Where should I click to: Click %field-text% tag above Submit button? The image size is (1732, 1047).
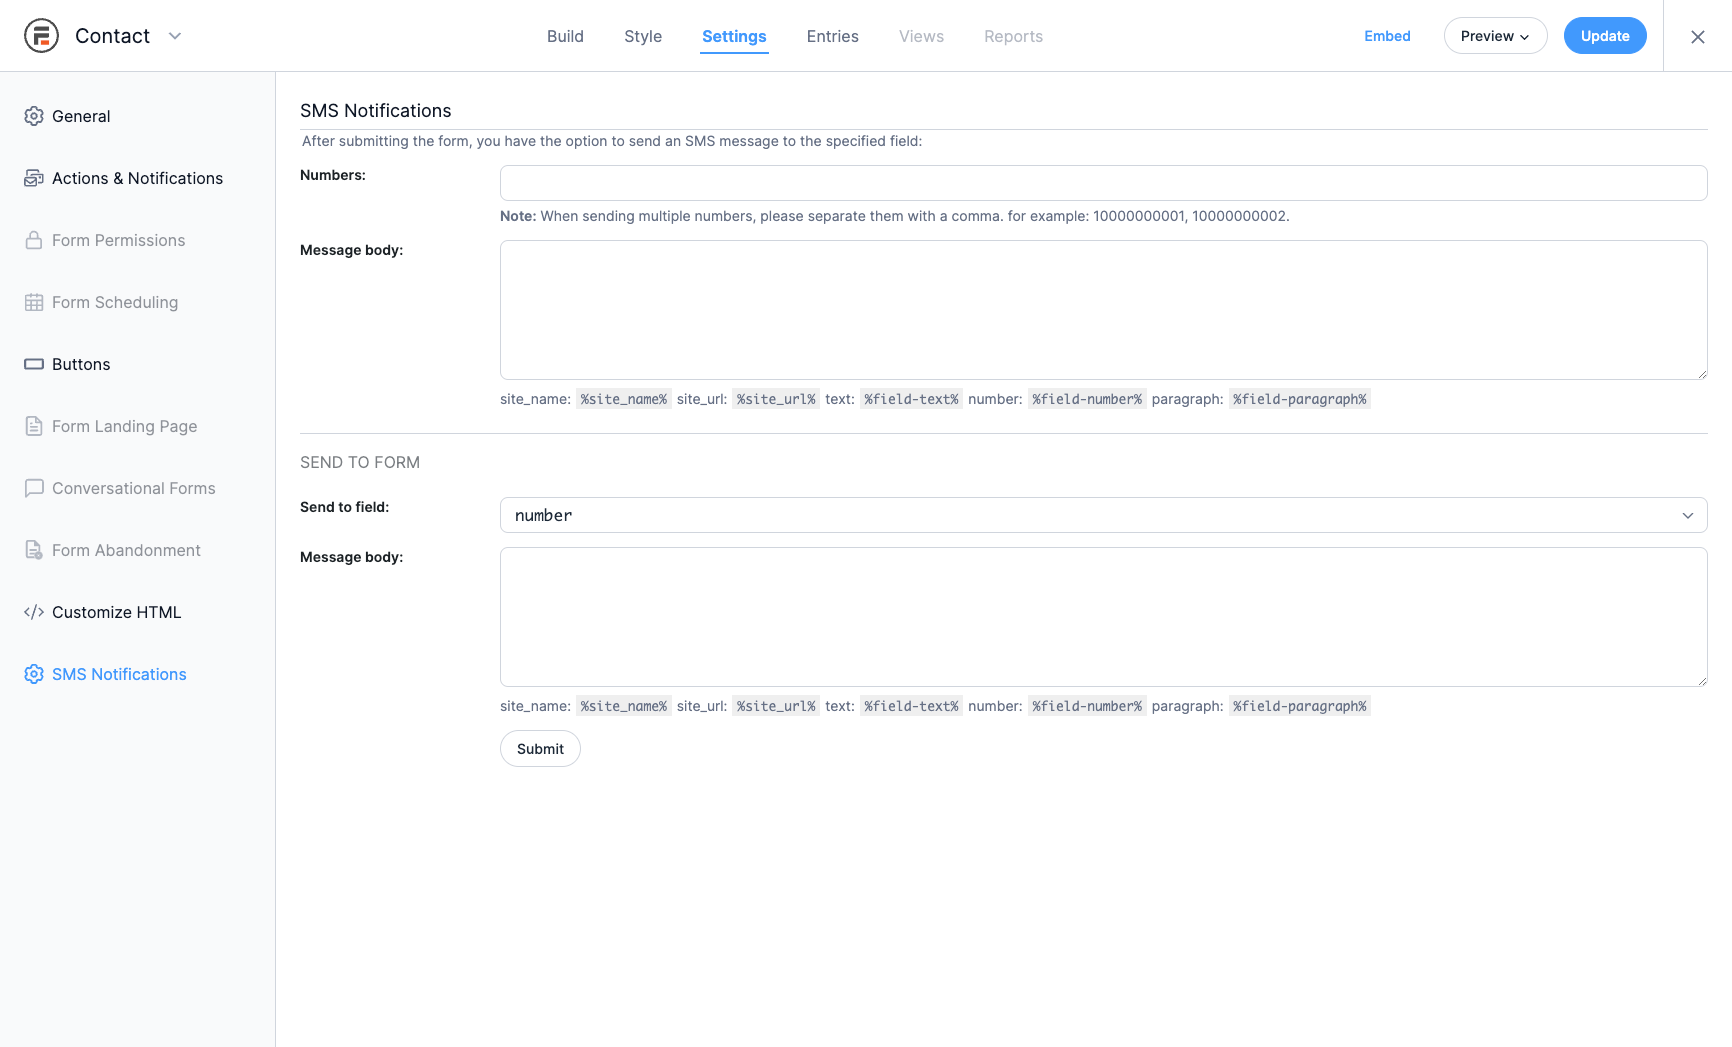911,706
